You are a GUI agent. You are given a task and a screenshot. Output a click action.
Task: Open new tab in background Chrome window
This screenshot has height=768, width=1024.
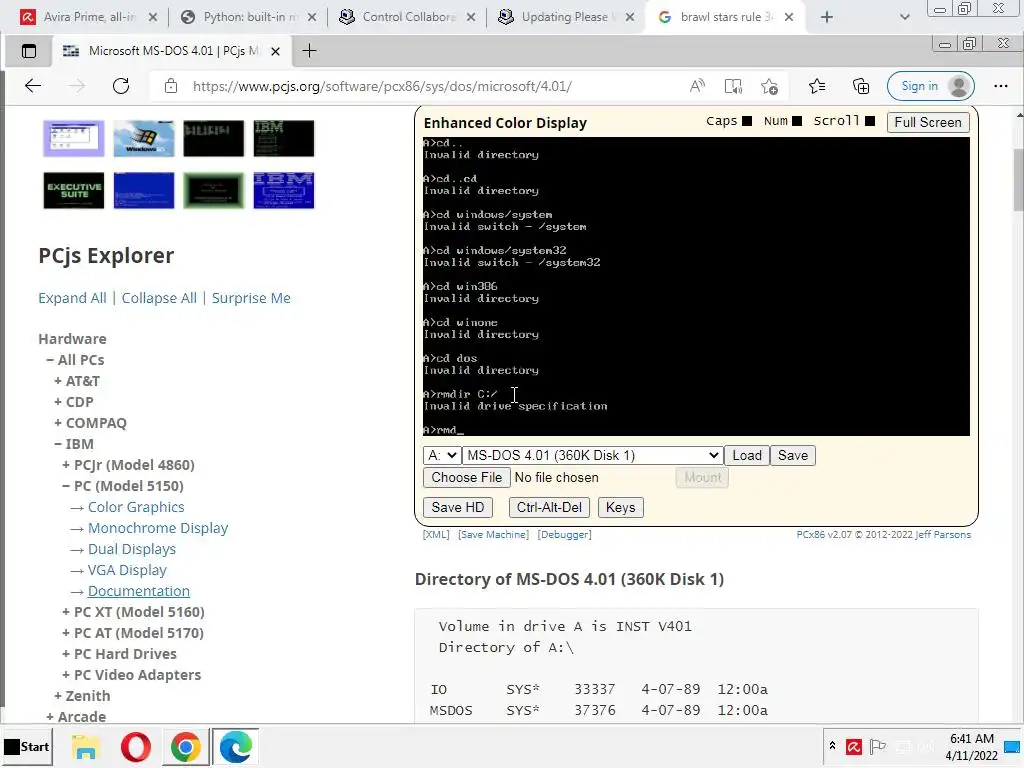(x=827, y=17)
